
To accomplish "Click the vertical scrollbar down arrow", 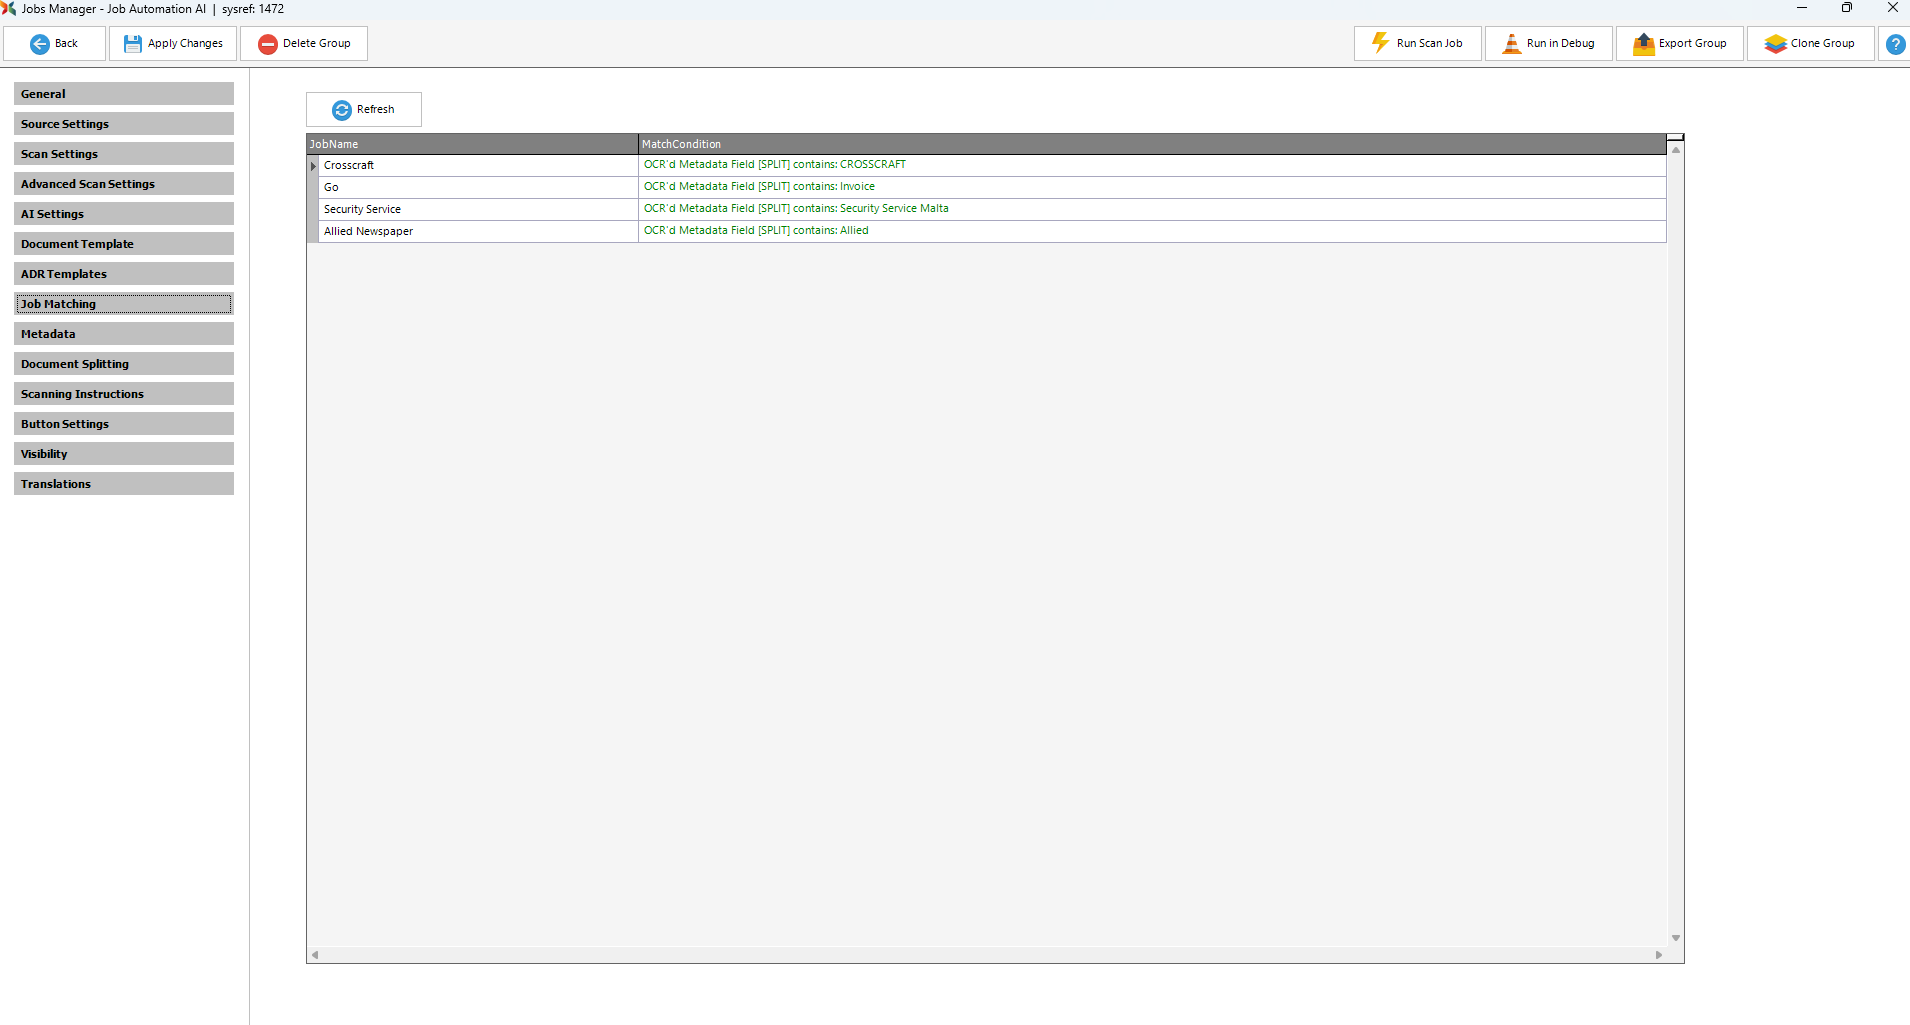I will point(1676,938).
